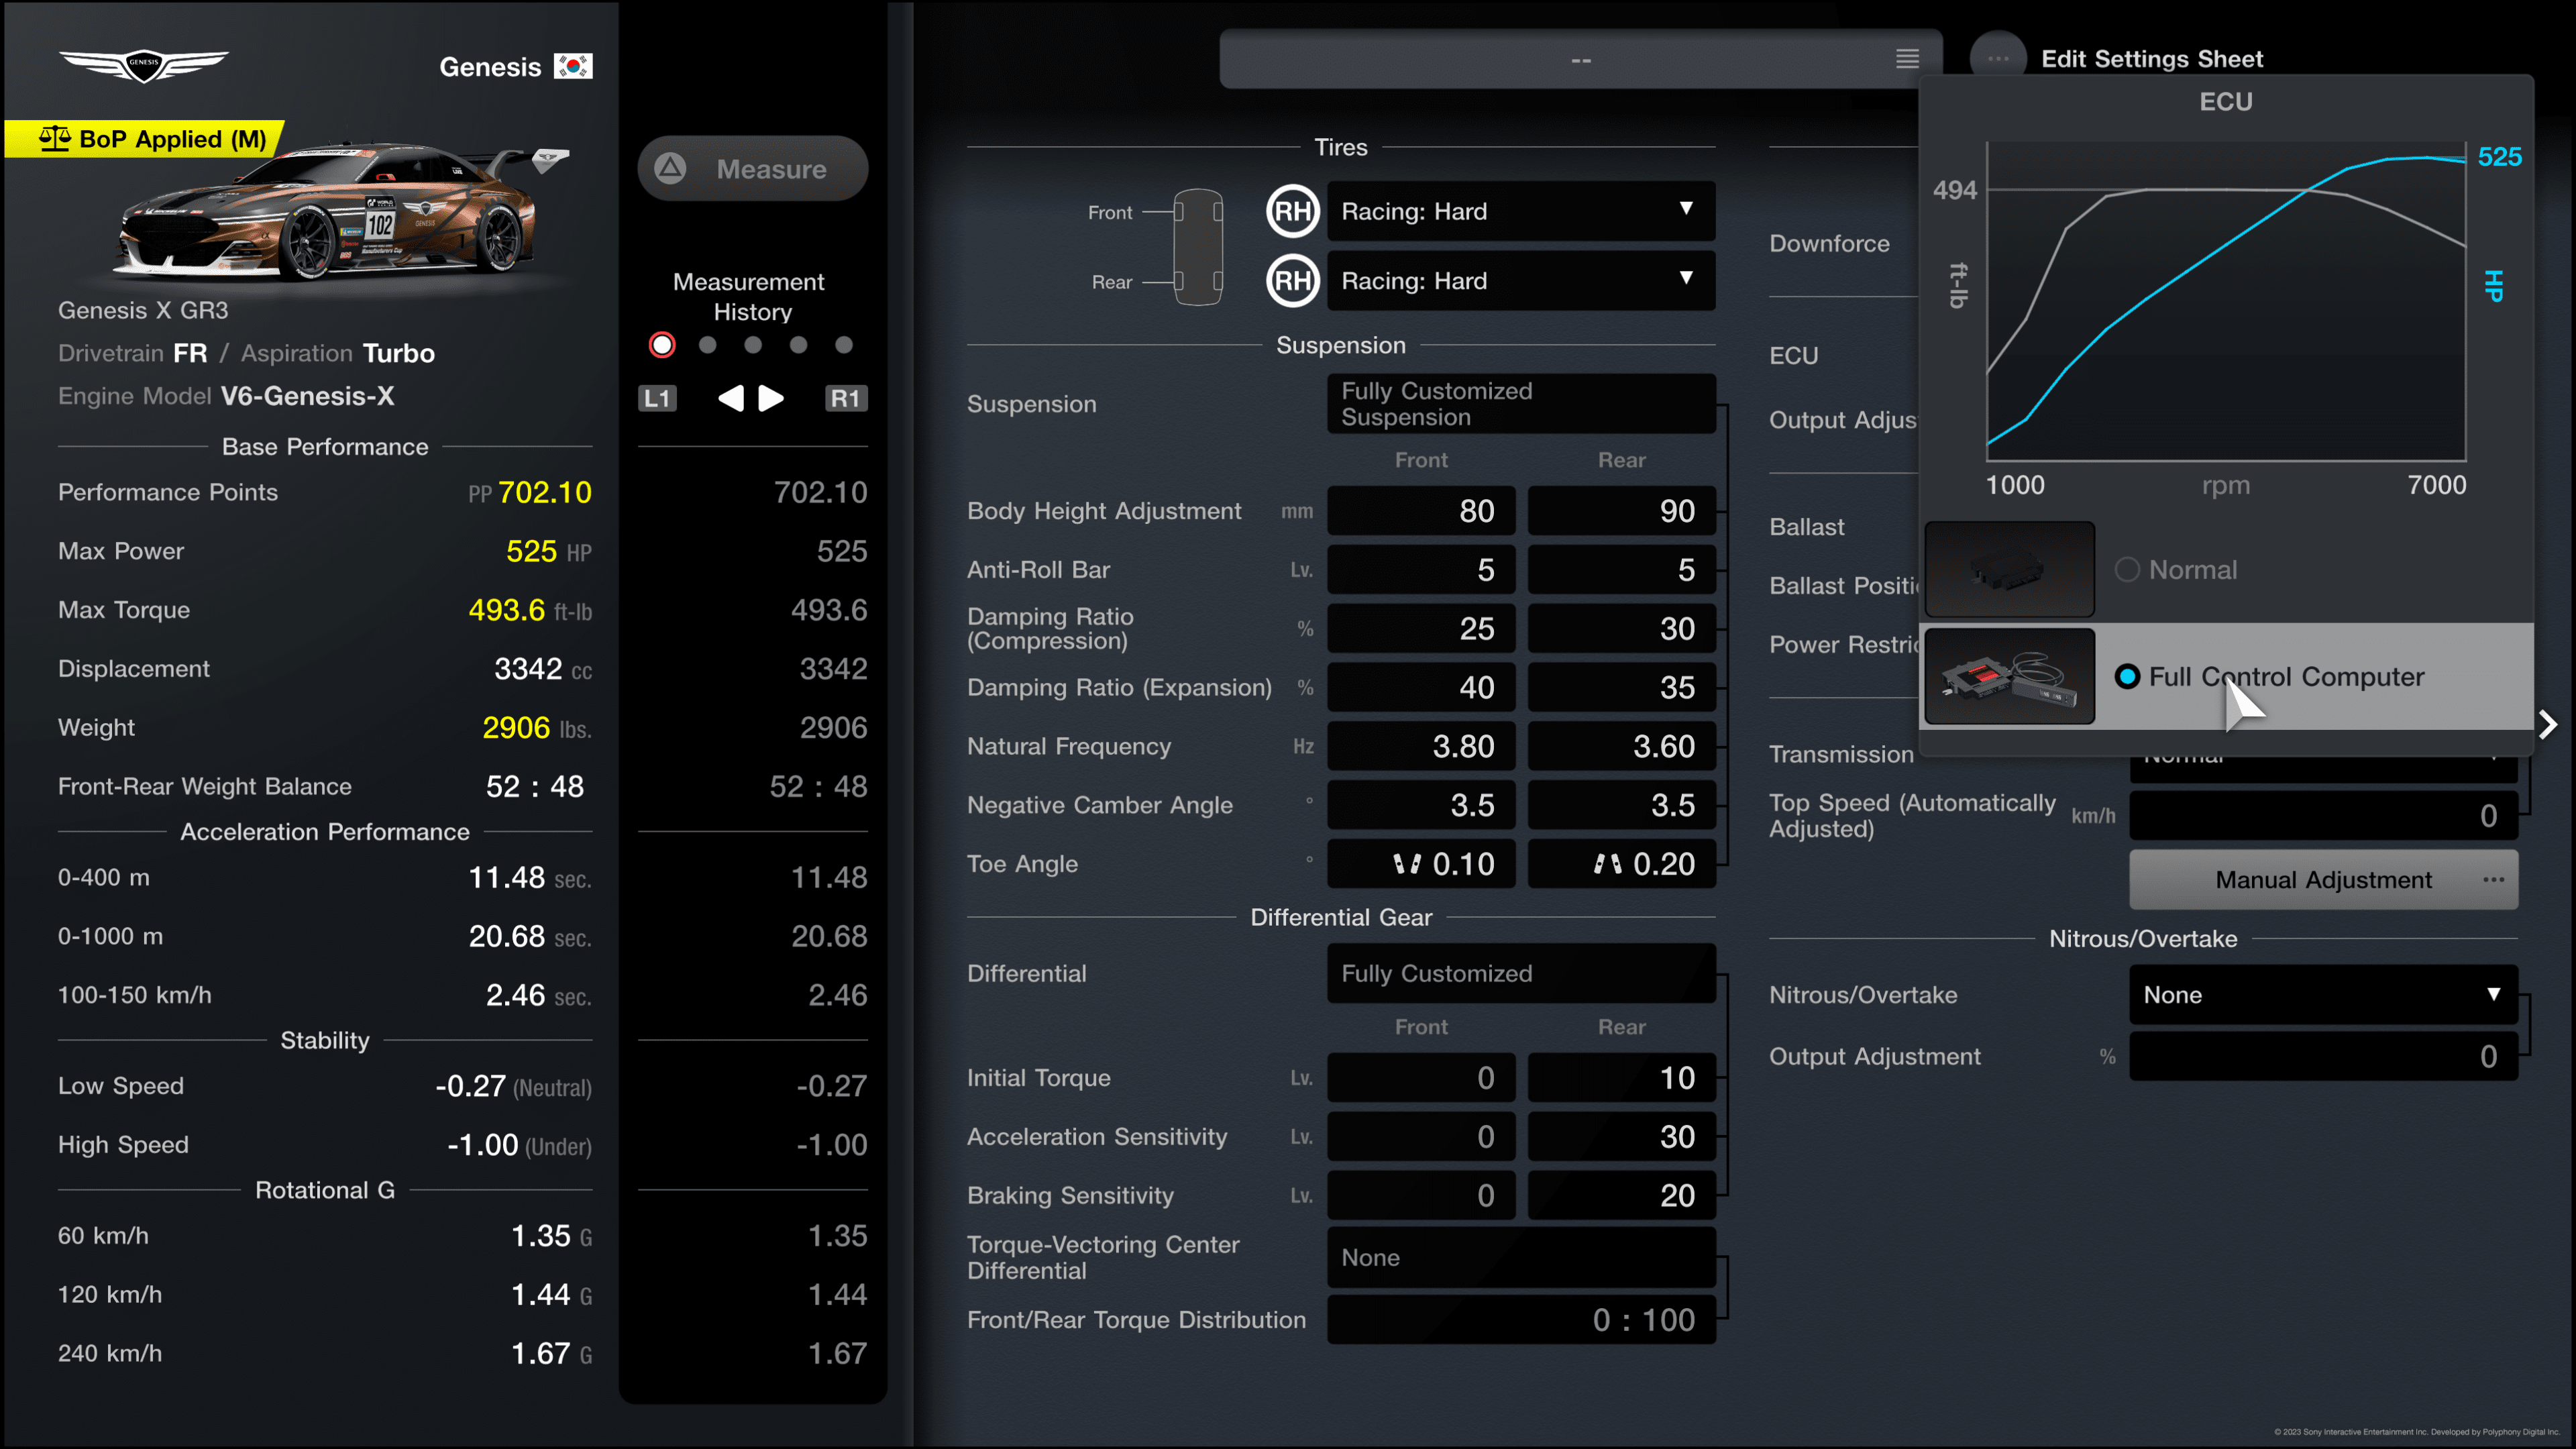Choose the Full Control Computer option
The image size is (2576, 1449).
point(2228,677)
